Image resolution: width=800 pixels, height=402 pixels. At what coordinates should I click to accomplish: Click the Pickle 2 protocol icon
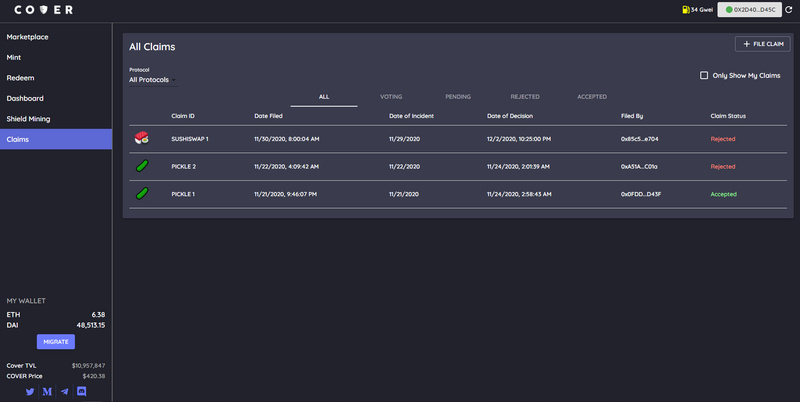pos(142,166)
